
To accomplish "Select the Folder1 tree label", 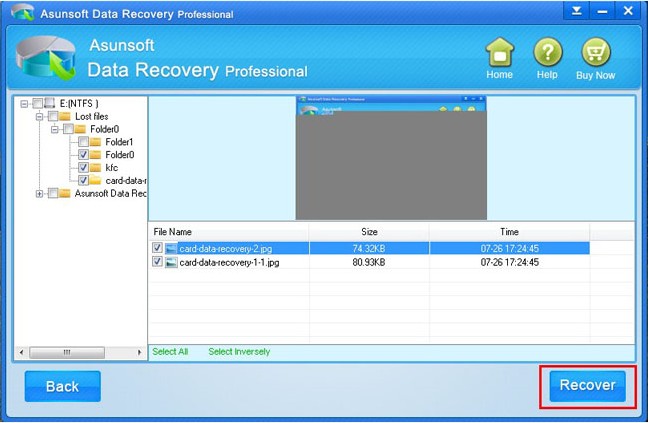I will click(x=119, y=142).
